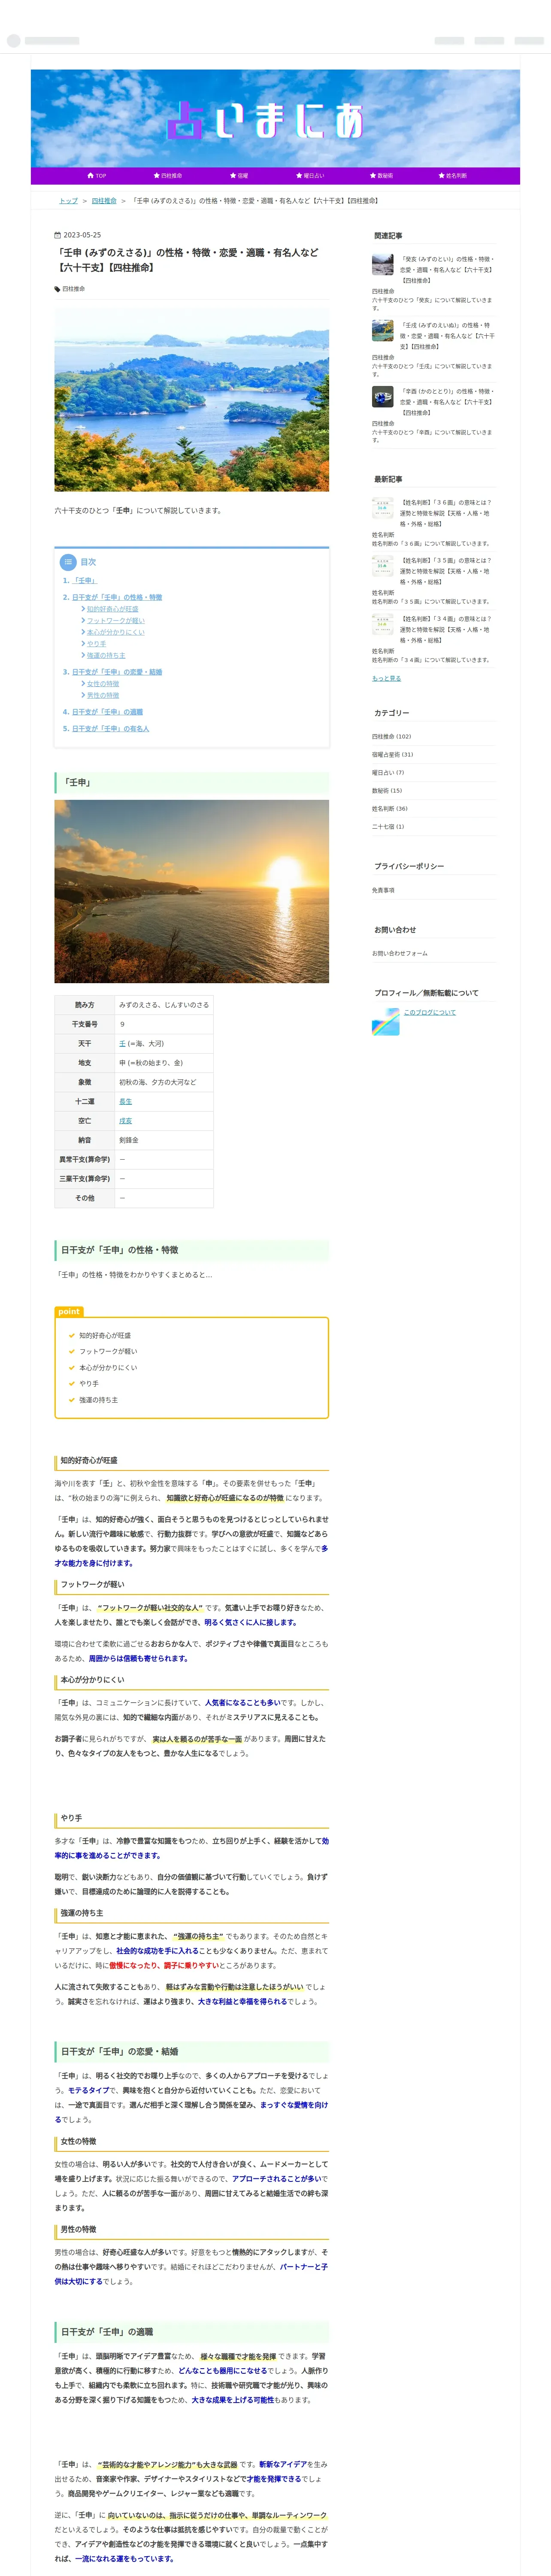The height and width of the screenshot is (2576, 551).
Task: Open the related article title 「壬戌 (みずのえいぬ)」
Action: (x=447, y=336)
